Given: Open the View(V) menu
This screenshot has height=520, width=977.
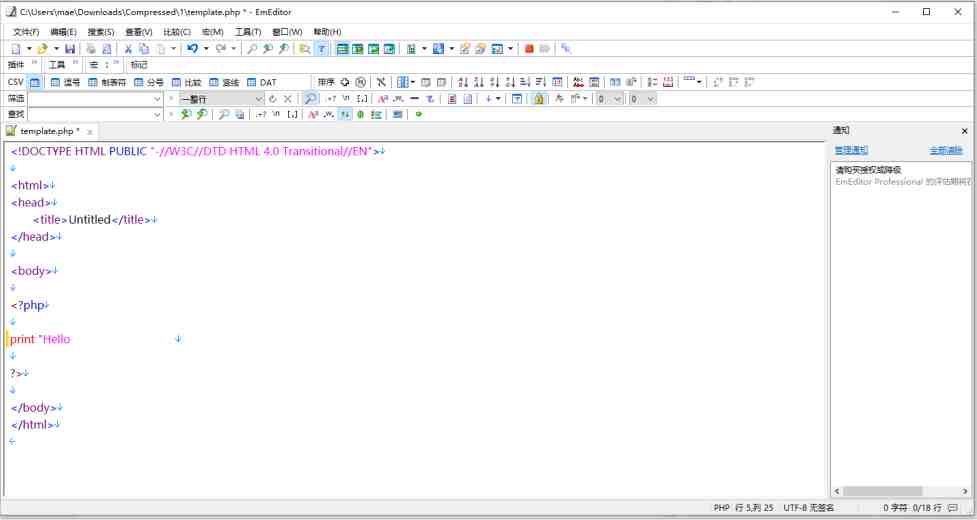Looking at the screenshot, I should tap(138, 32).
